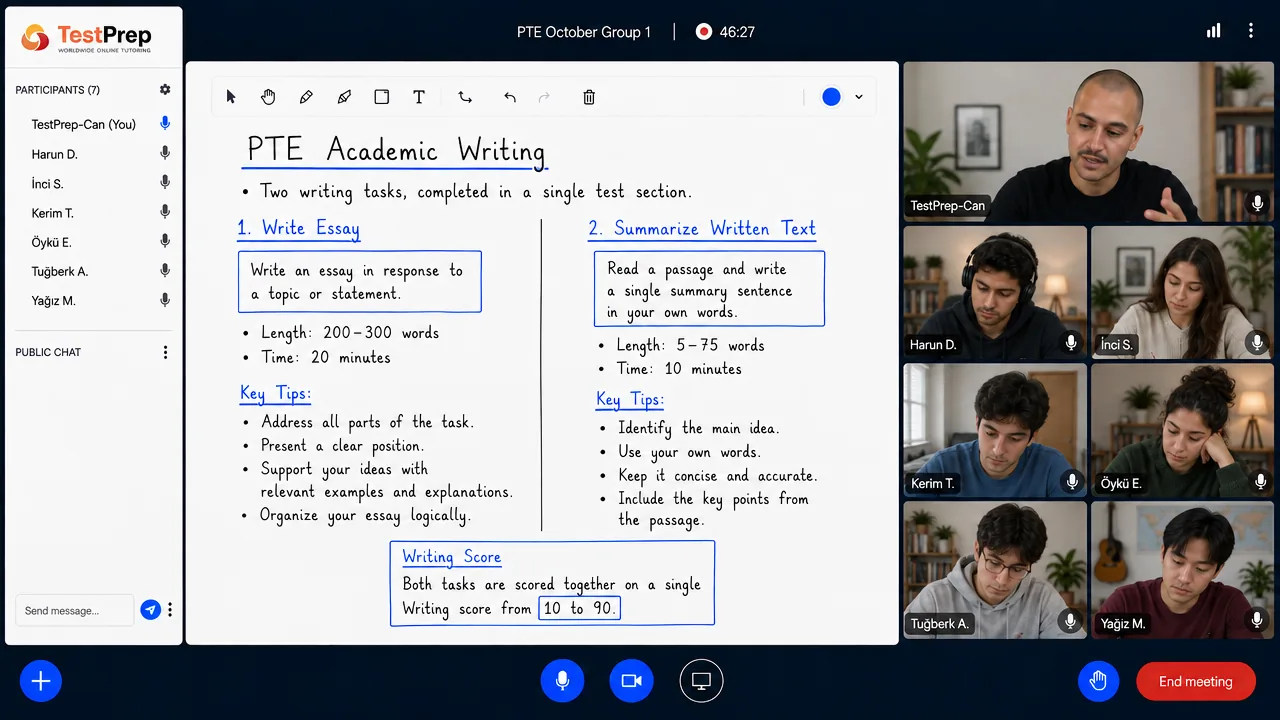Screen dimensions: 1280x720
Task: Expand the color picker dropdown arrow
Action: point(858,97)
